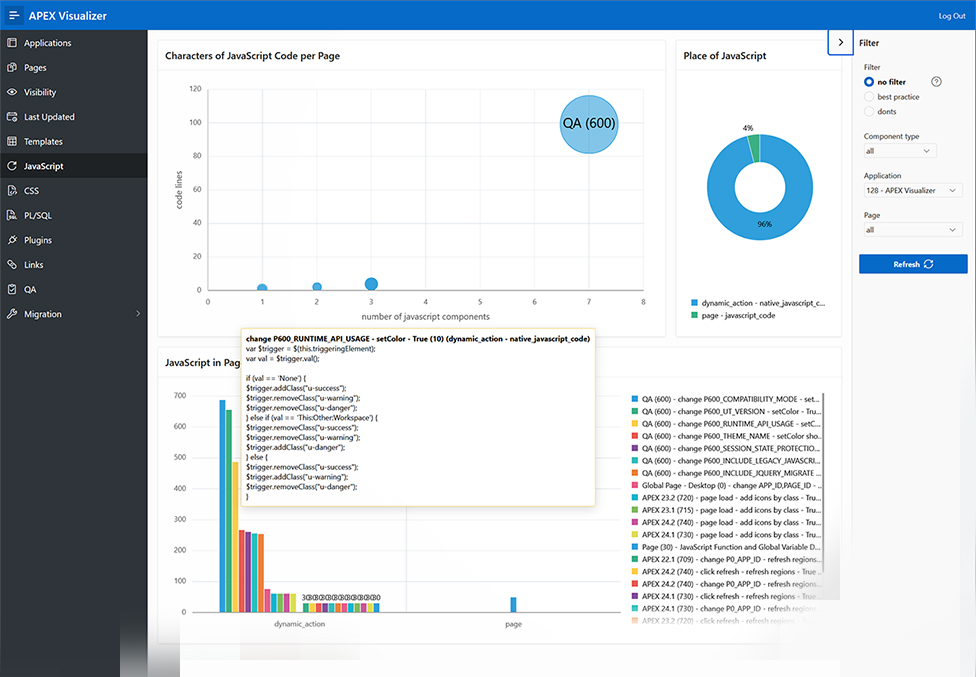Click the Log Out link
Image resolution: width=976 pixels, height=677 pixels.
pos(951,16)
